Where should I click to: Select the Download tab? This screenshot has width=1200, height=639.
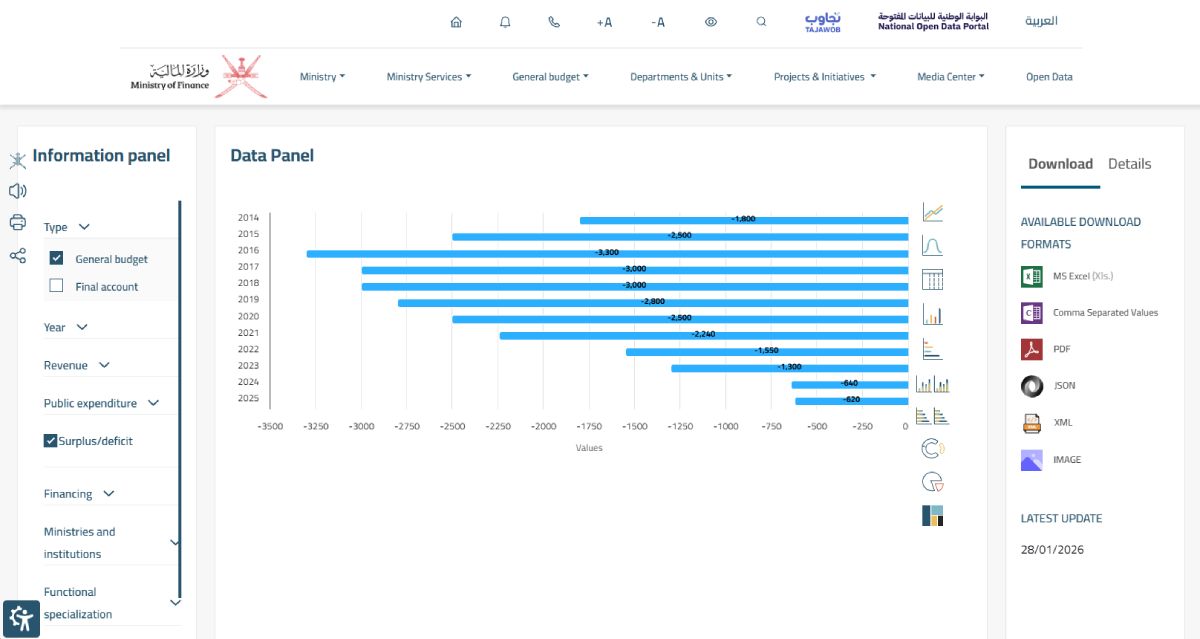pyautogui.click(x=1060, y=164)
